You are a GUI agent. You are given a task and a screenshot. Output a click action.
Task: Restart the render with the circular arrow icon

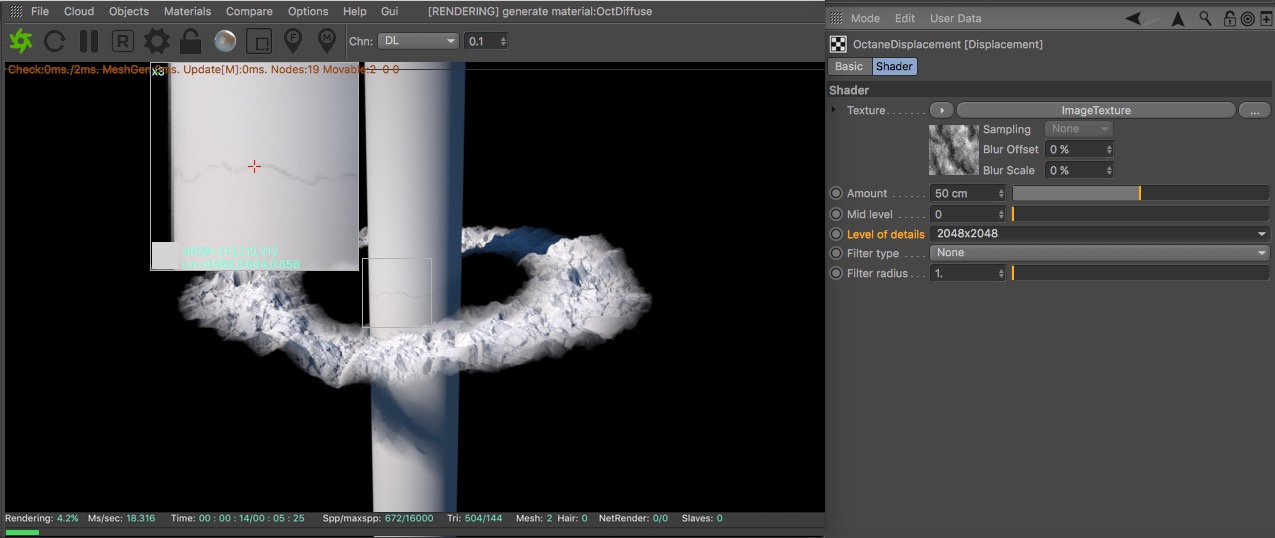coord(55,41)
